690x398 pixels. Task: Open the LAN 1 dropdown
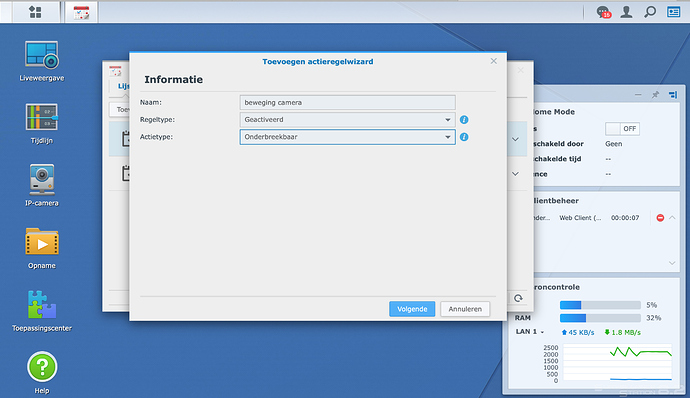pyautogui.click(x=530, y=332)
